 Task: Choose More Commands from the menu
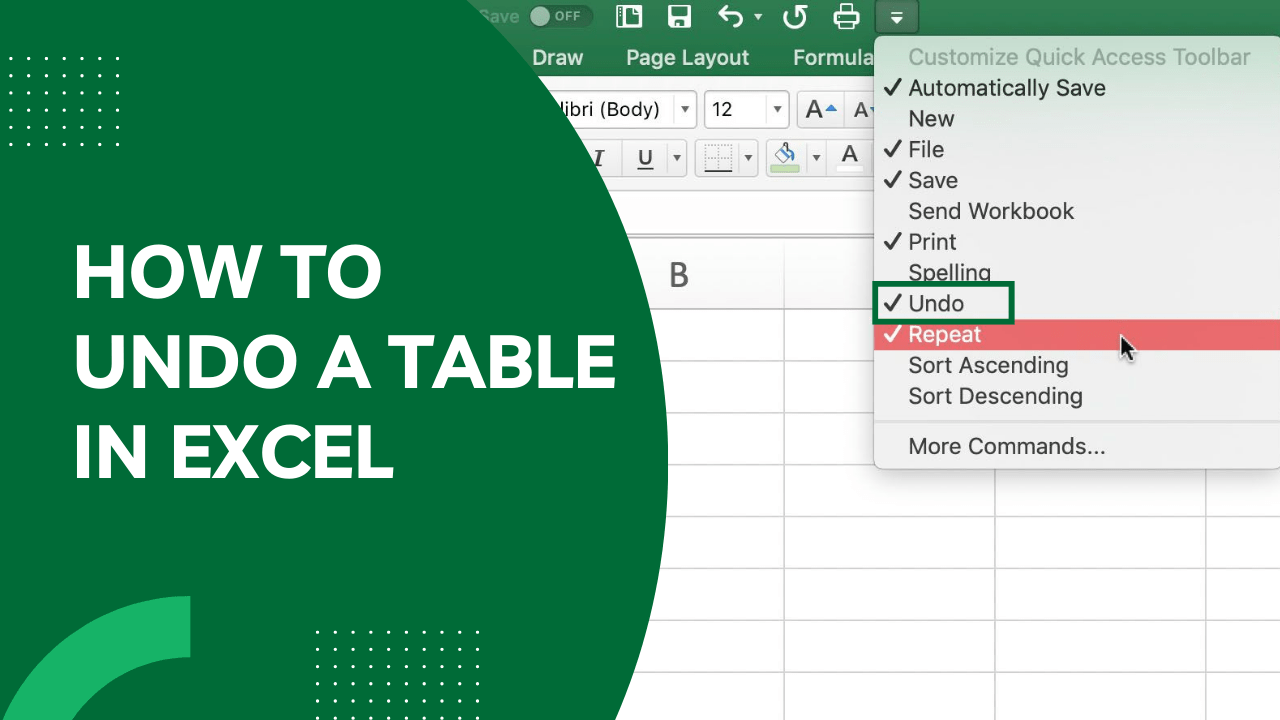(x=1006, y=446)
